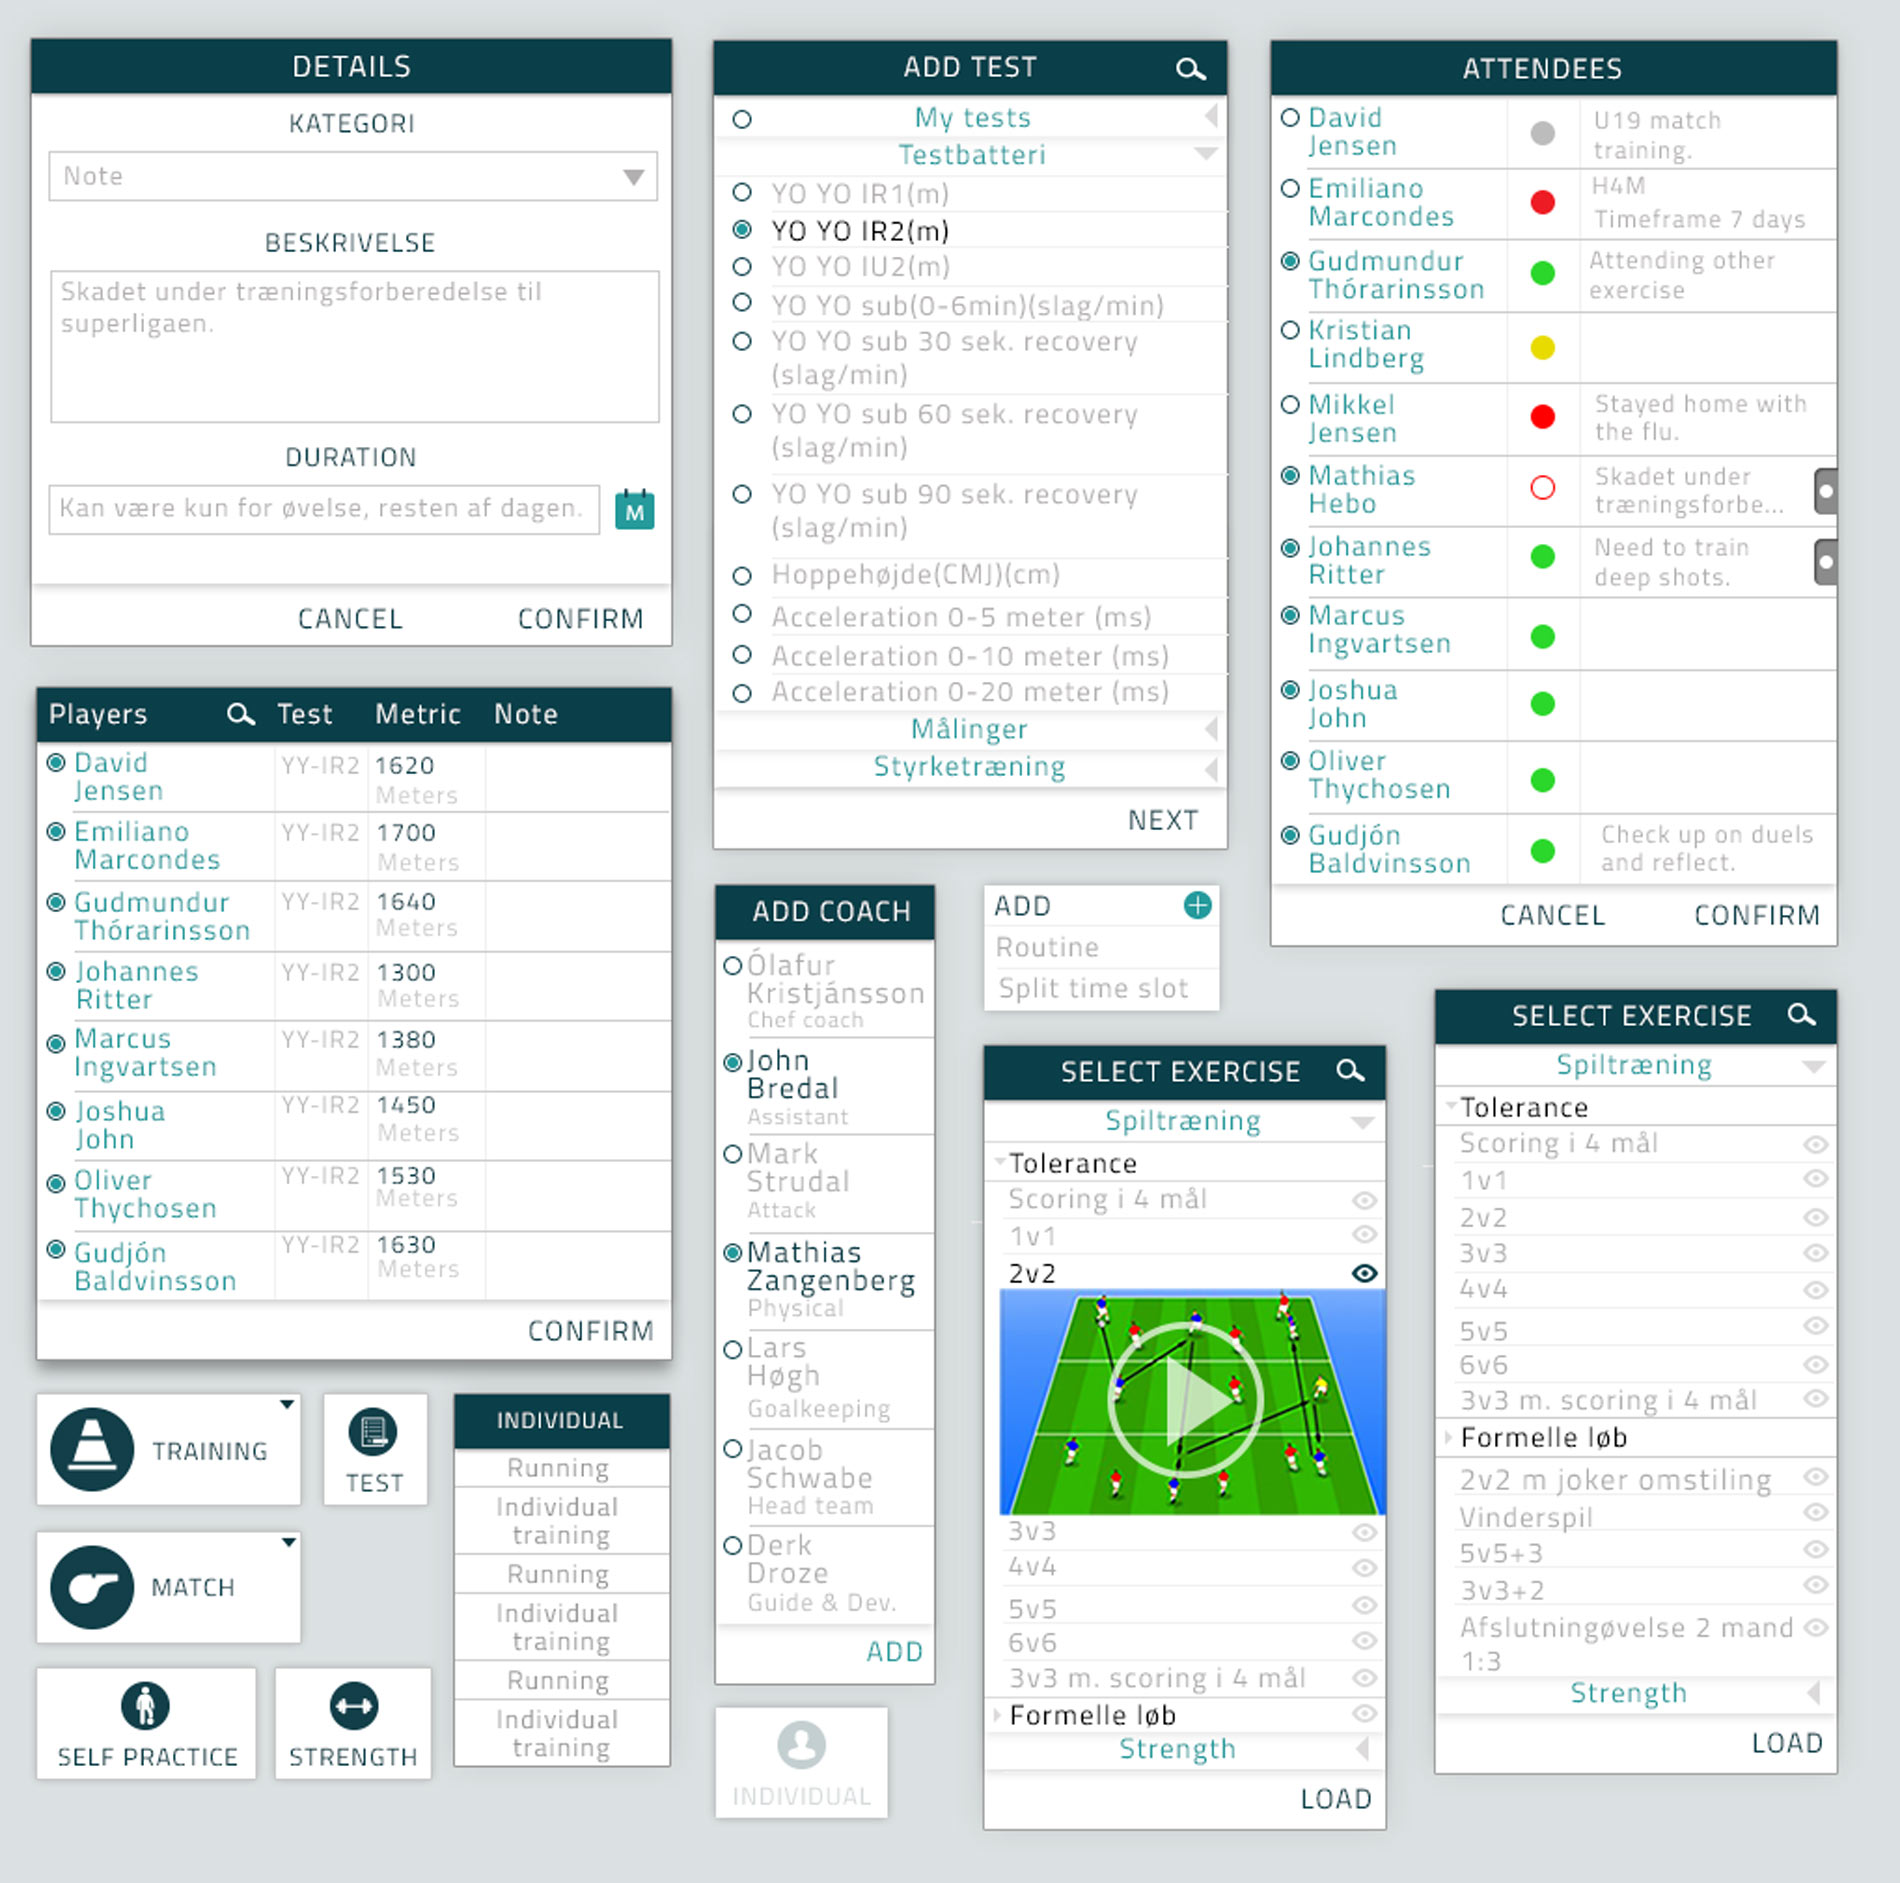Select Kristian Lindberg in Attendees list

(x=1290, y=329)
